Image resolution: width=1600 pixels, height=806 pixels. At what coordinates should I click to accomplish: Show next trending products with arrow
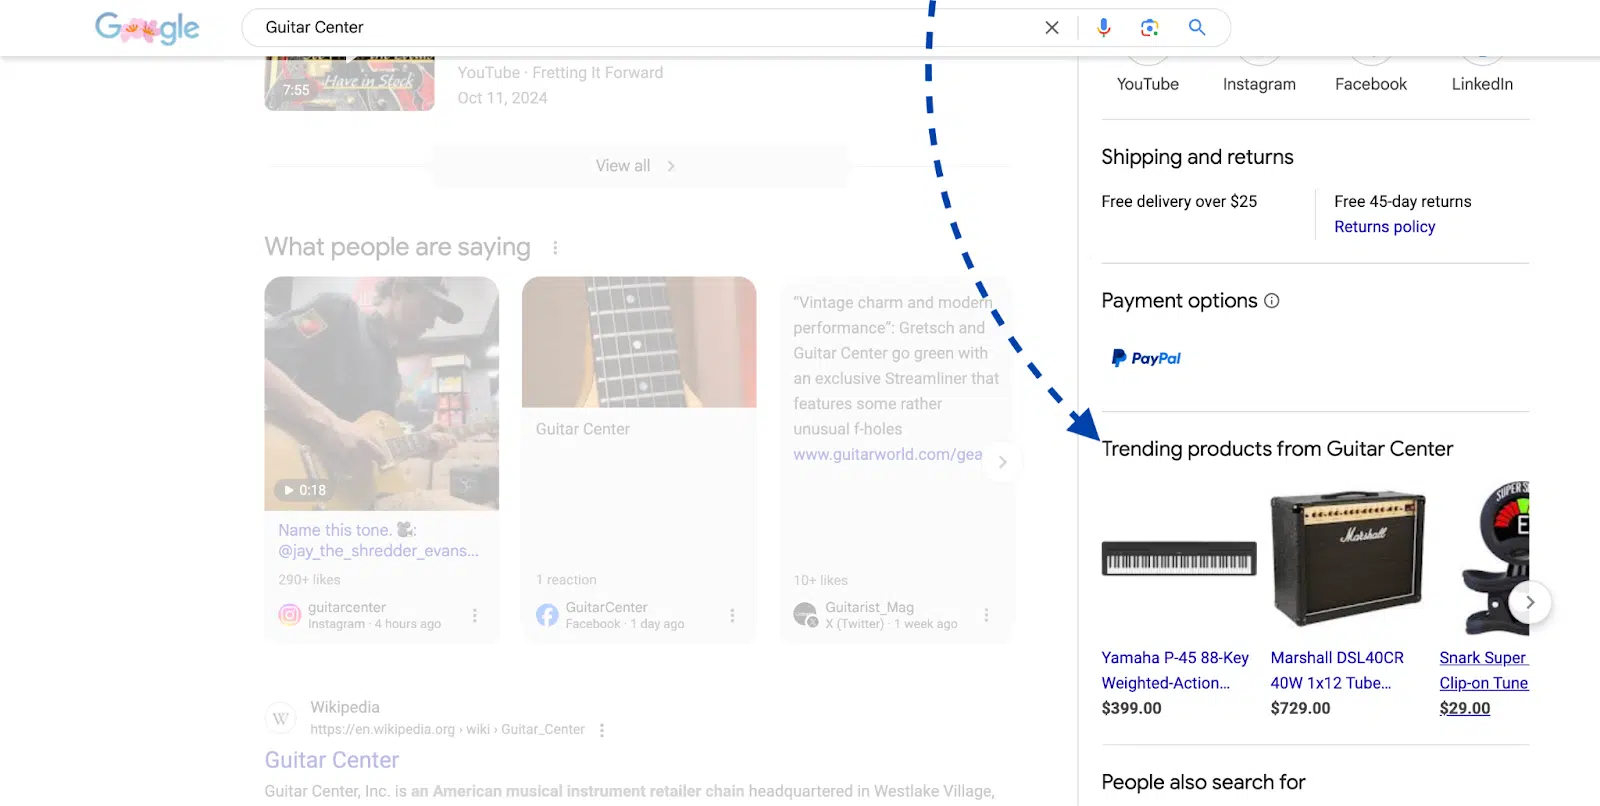(x=1530, y=602)
